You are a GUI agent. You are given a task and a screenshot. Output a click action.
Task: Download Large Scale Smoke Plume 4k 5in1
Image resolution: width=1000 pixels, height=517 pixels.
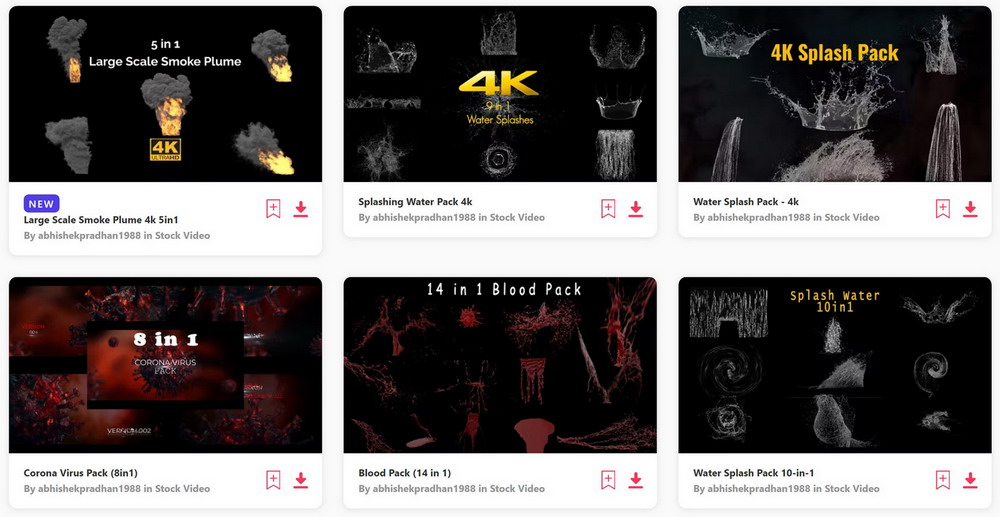(300, 209)
